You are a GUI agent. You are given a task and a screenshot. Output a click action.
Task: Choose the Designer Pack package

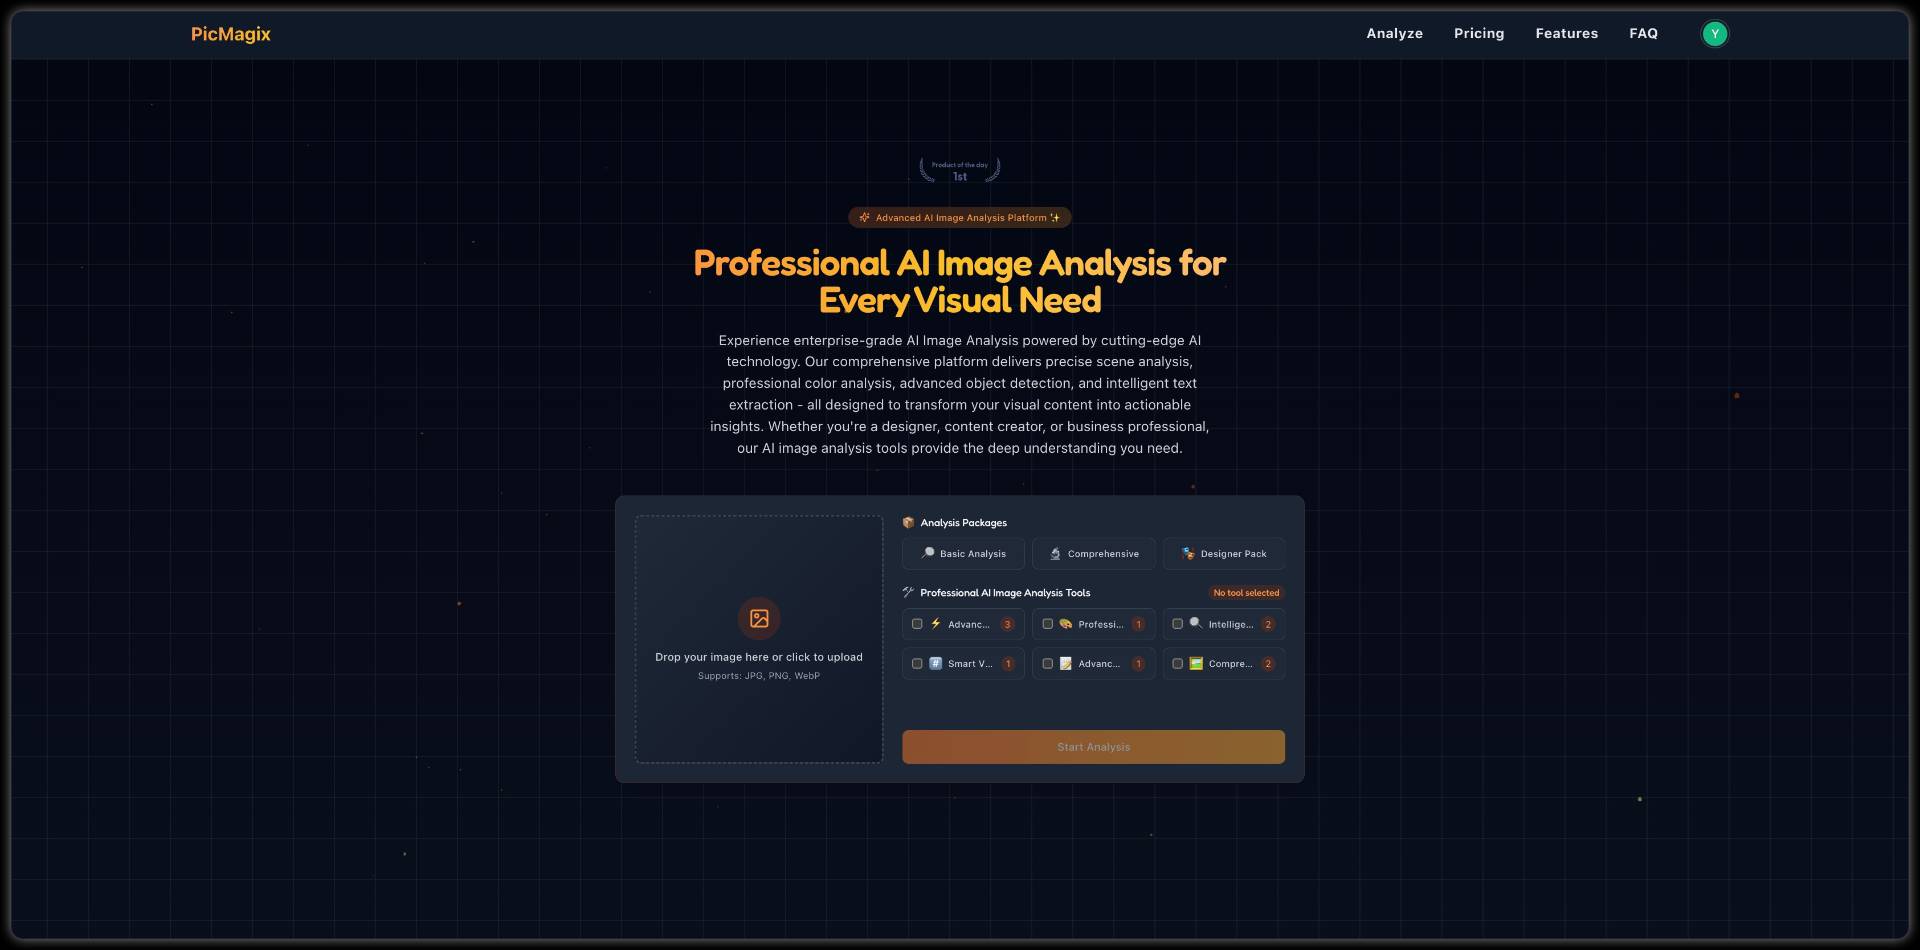click(x=1223, y=554)
